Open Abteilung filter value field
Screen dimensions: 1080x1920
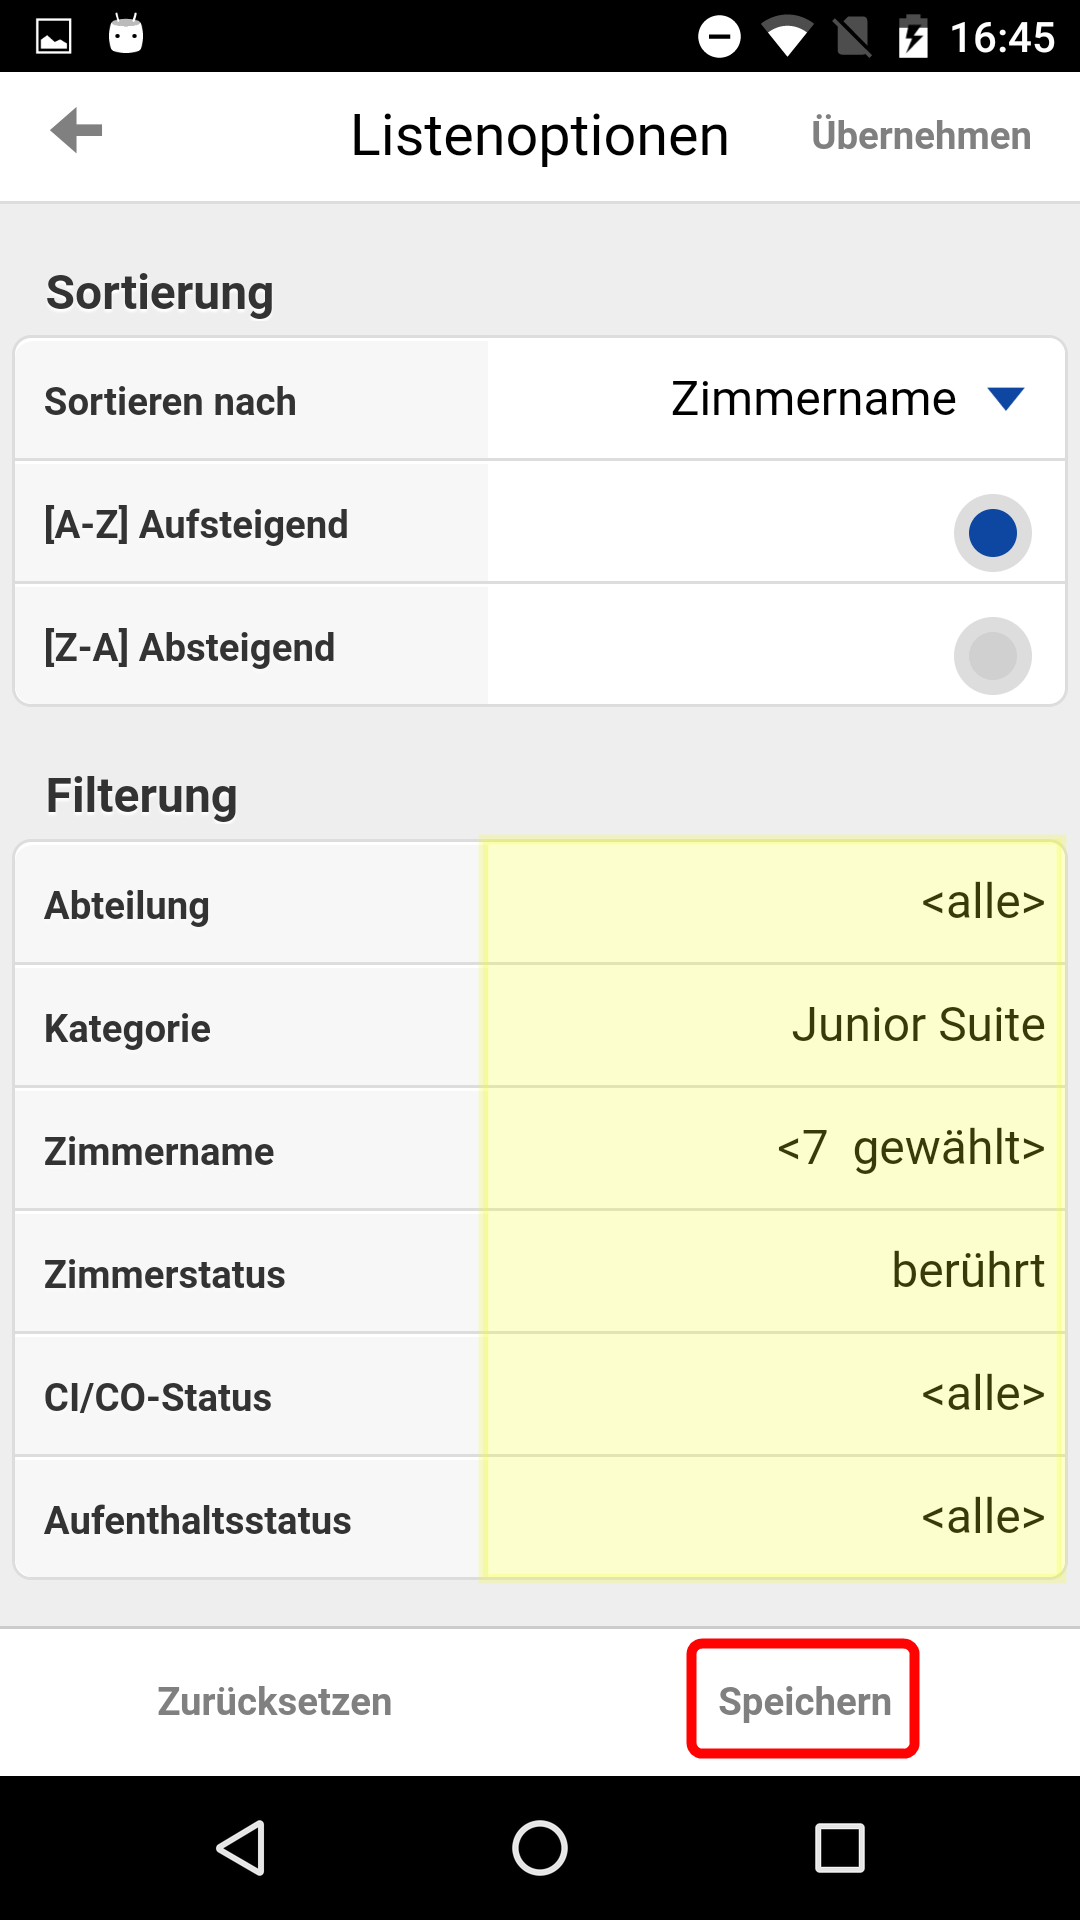click(774, 903)
